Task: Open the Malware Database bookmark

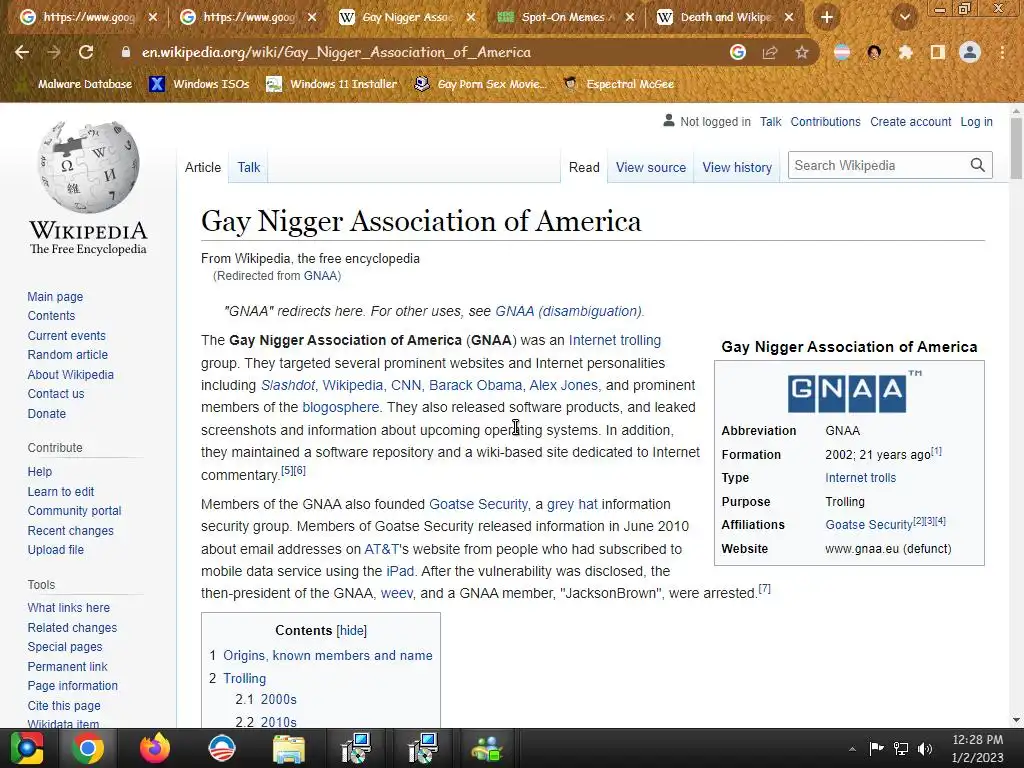Action: 76,84
